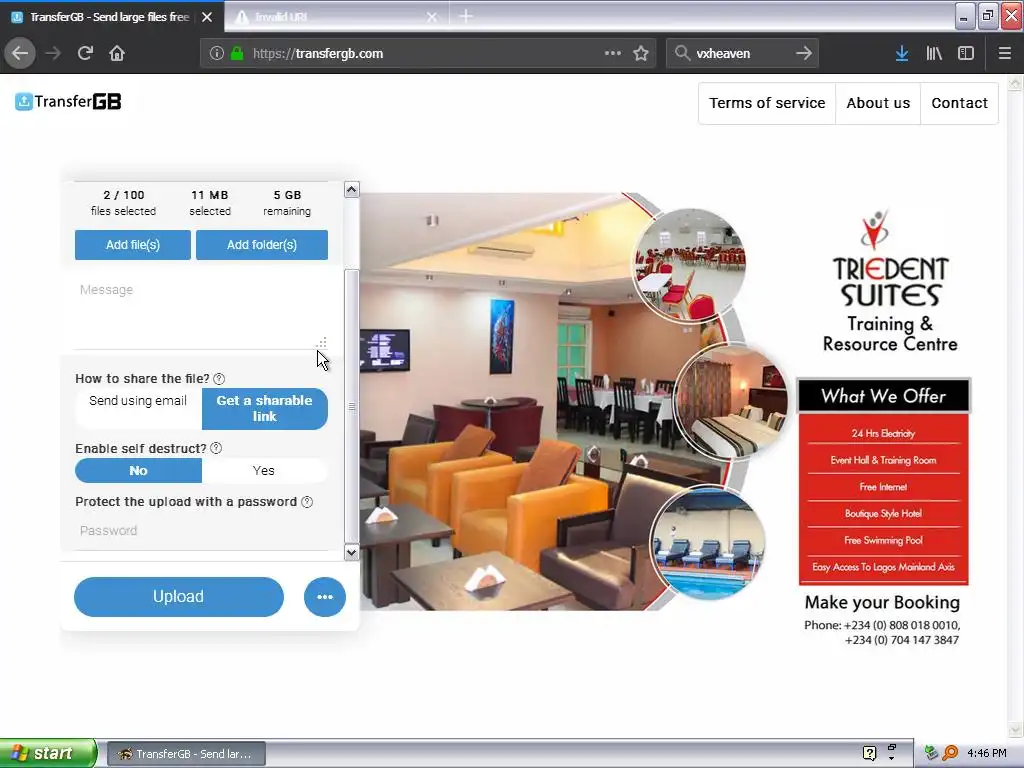
Task: Open the Library bookmarks icon
Action: click(x=934, y=53)
